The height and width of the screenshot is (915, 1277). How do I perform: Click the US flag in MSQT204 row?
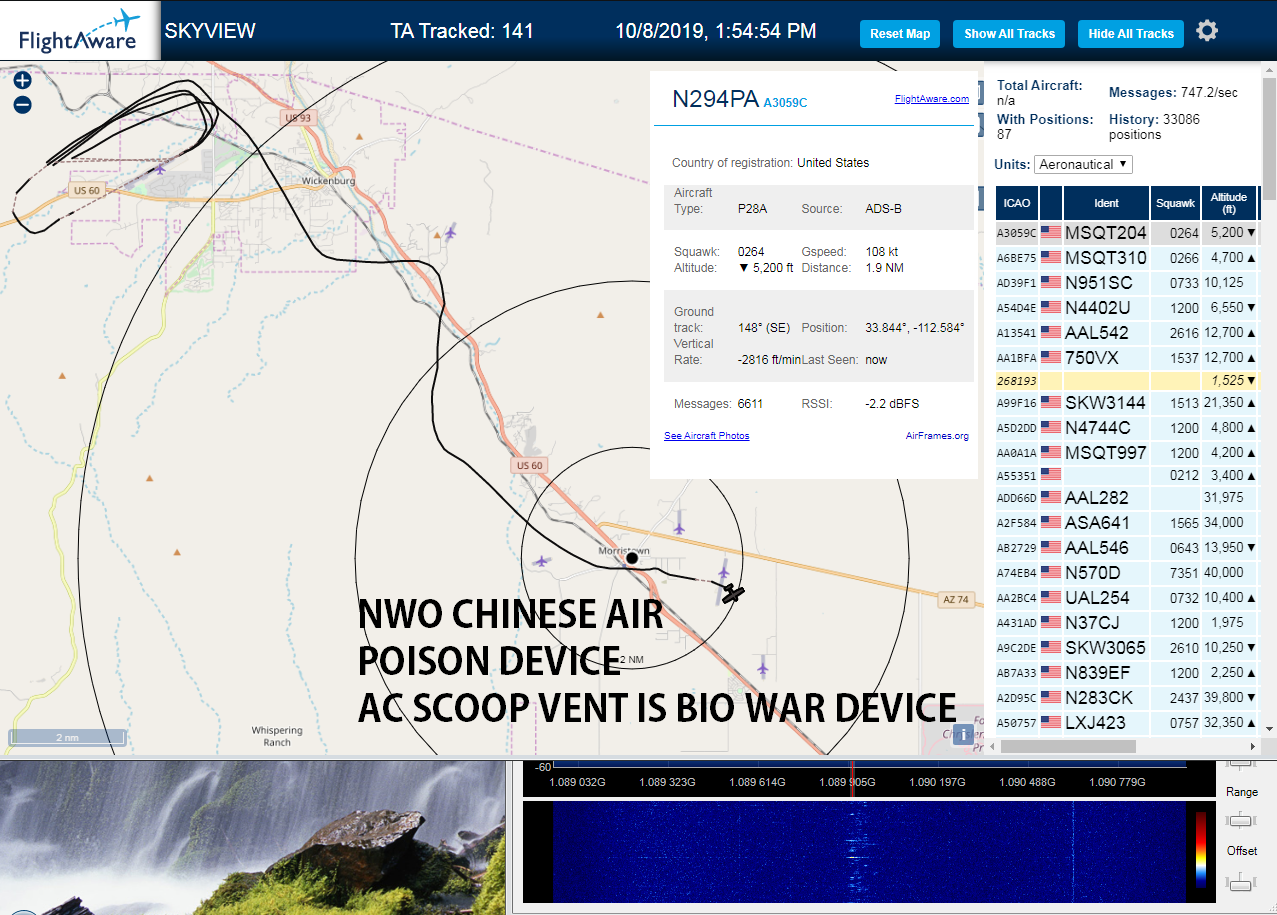(1050, 232)
